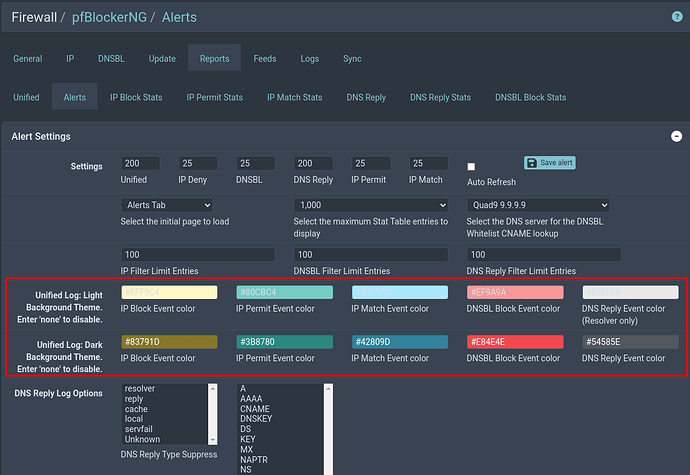This screenshot has width=690, height=475.
Task: Click the dark theme #42809D IP Match color
Action: click(x=400, y=342)
